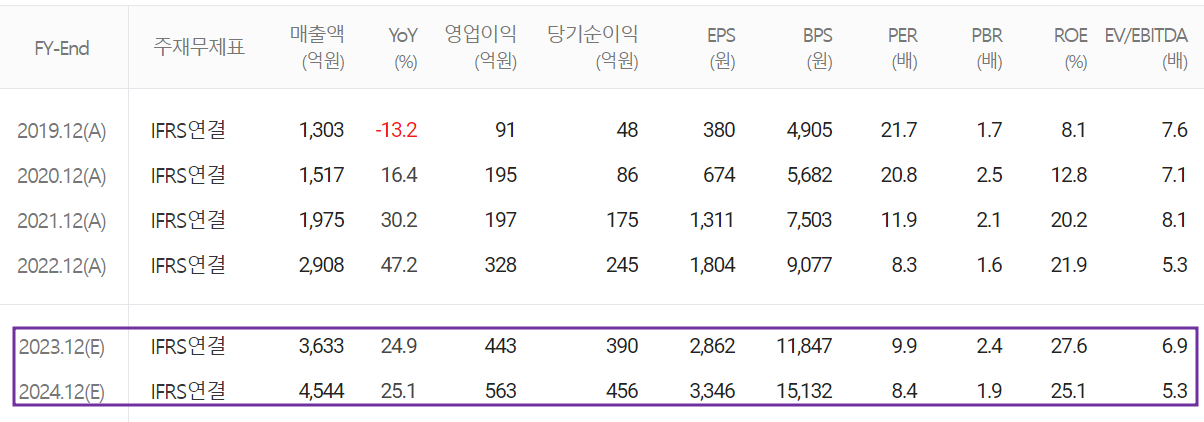Select the 48 net income value

pyautogui.click(x=627, y=130)
